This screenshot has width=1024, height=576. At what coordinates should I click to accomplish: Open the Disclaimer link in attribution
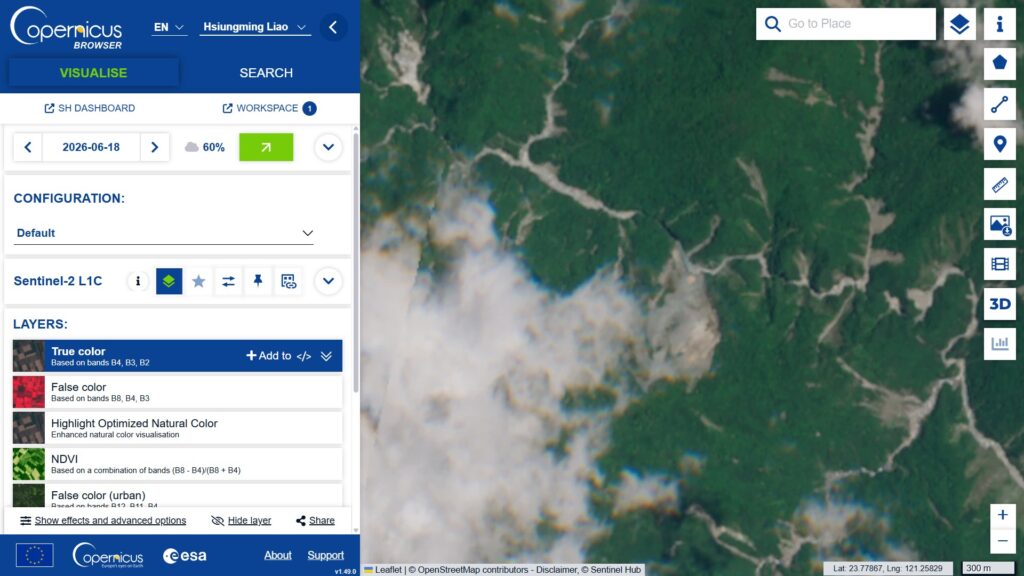coord(555,569)
